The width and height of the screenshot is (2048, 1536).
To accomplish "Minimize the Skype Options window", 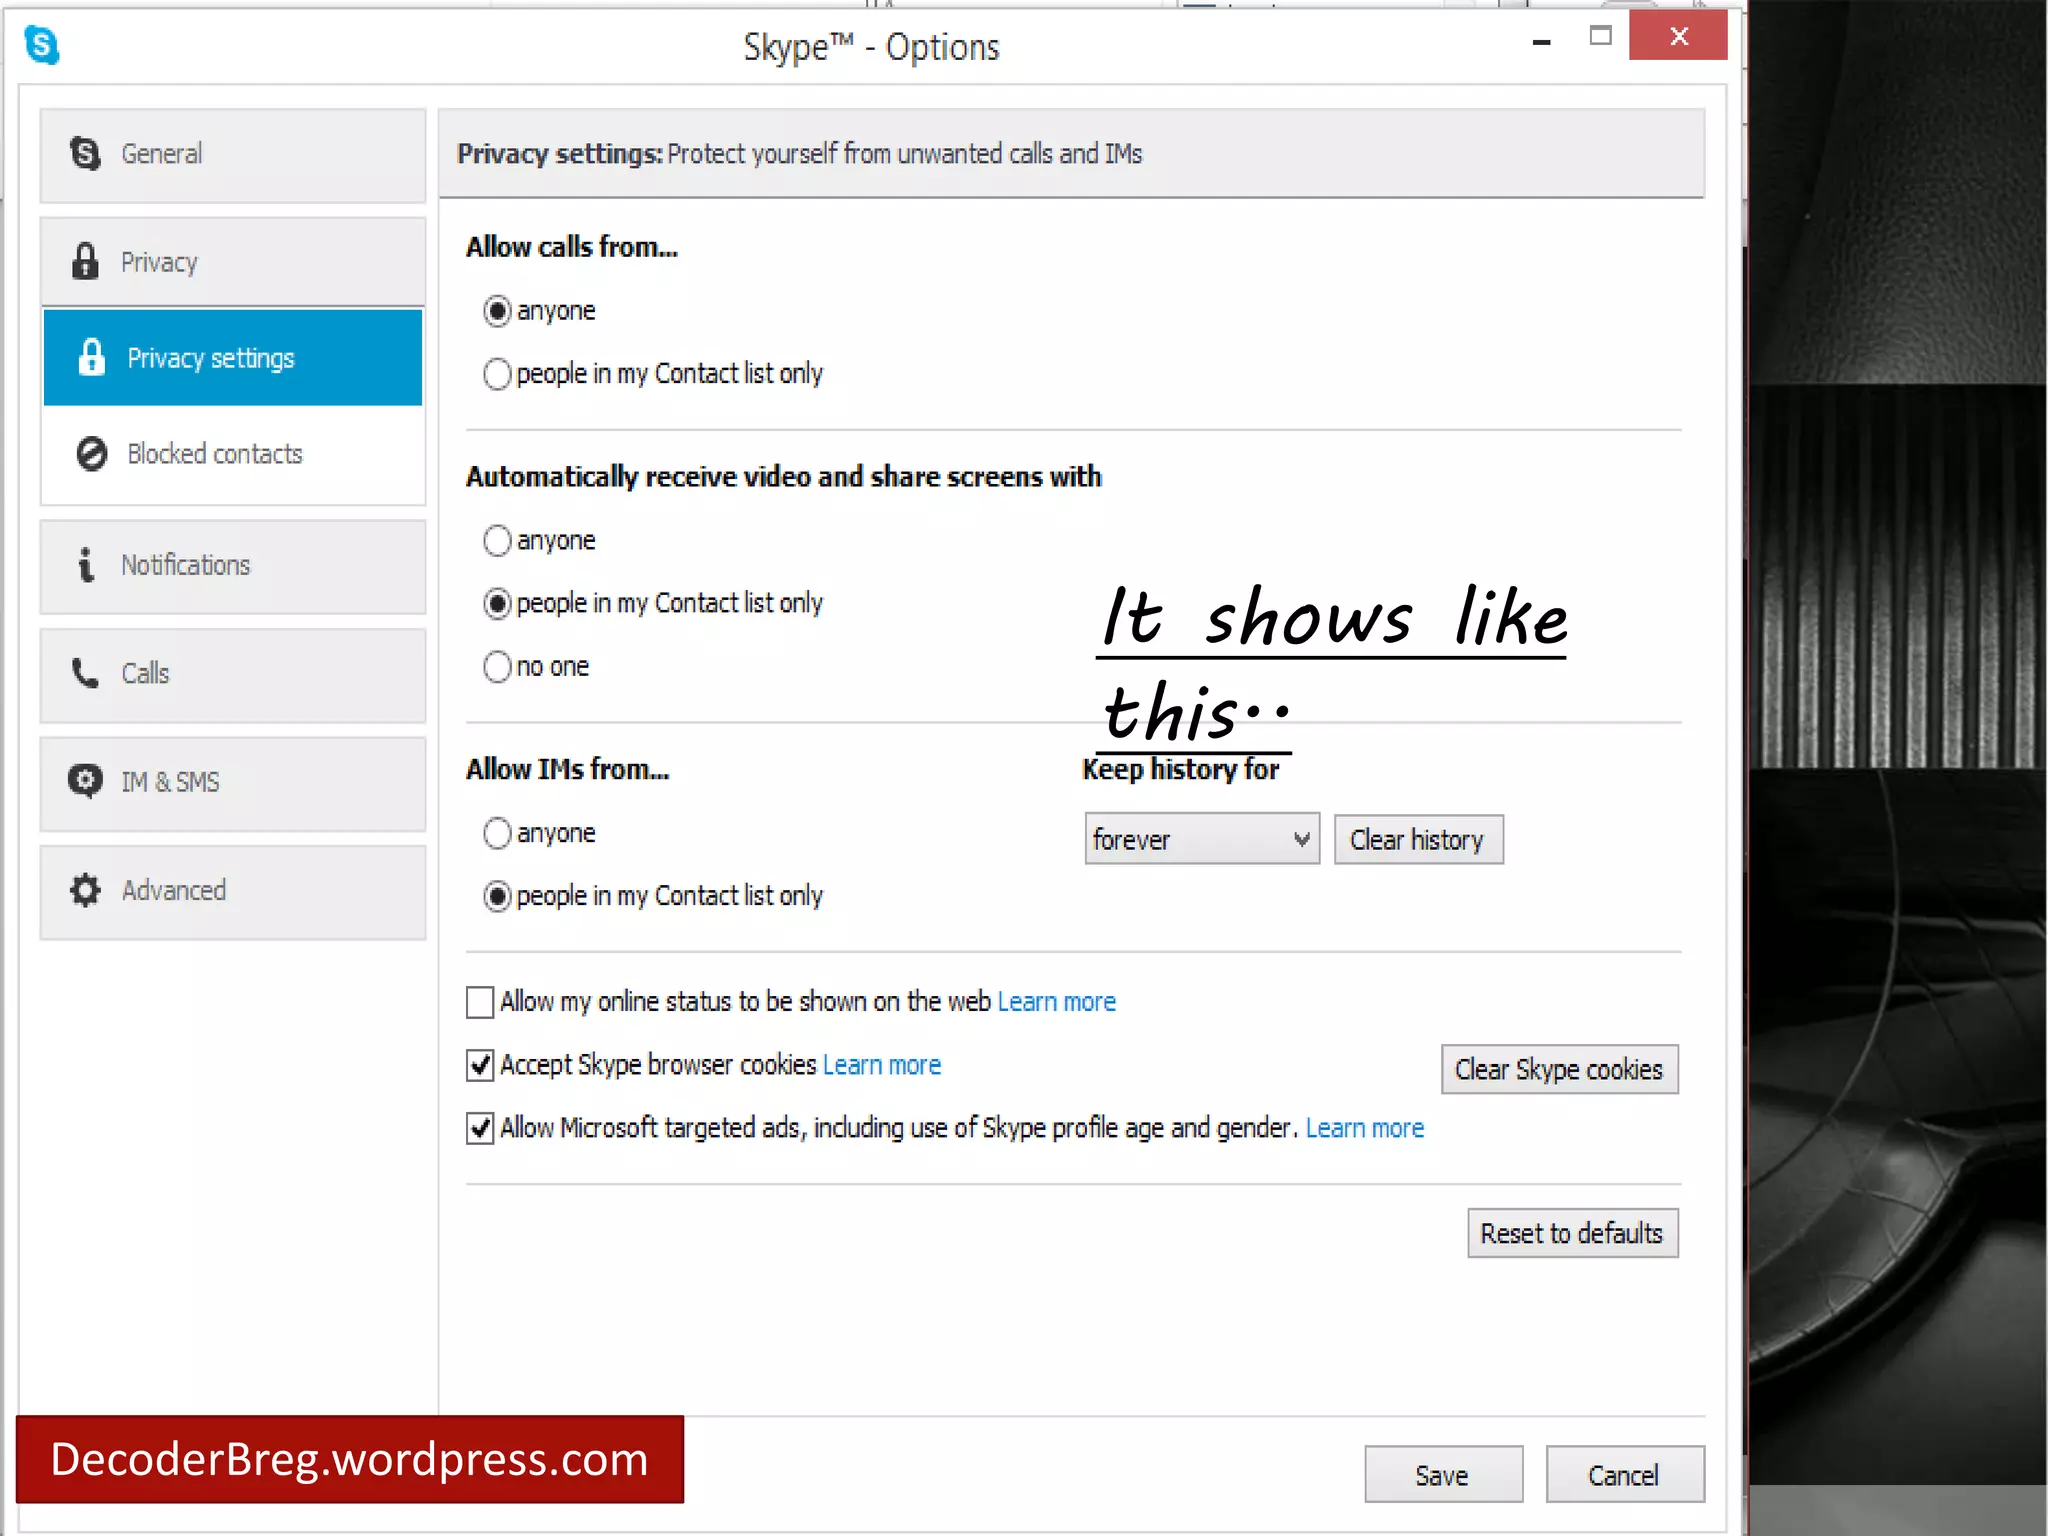I will pyautogui.click(x=1541, y=42).
